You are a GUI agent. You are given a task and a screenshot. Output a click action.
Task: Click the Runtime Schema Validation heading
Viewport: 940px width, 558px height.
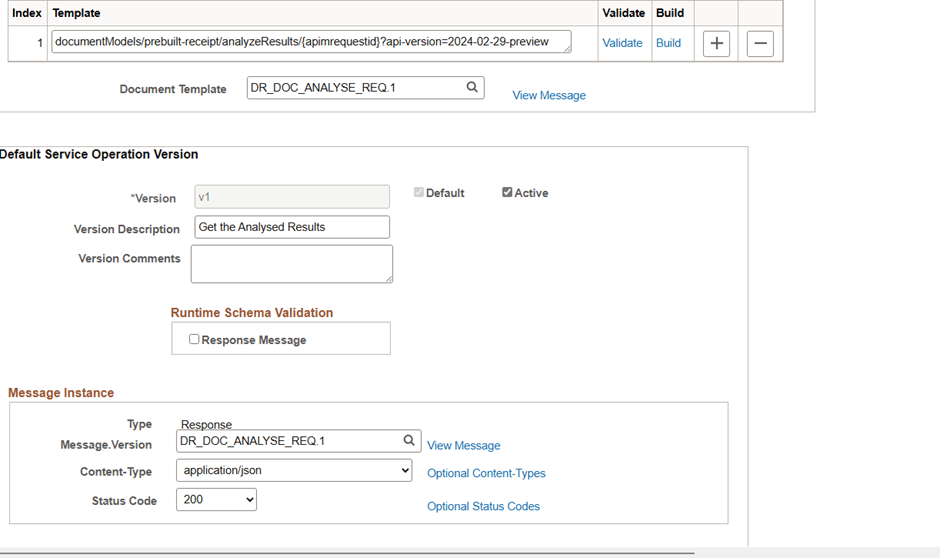click(x=252, y=313)
